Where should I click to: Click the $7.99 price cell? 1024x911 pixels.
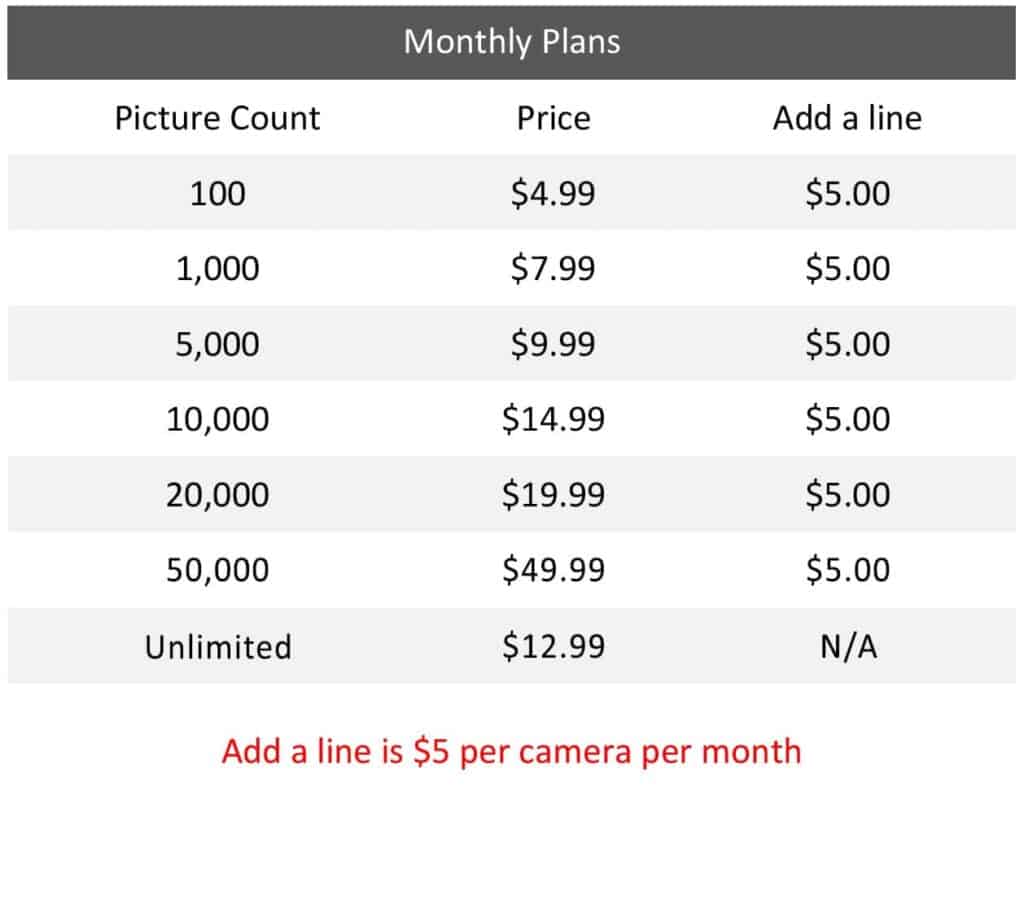click(553, 269)
